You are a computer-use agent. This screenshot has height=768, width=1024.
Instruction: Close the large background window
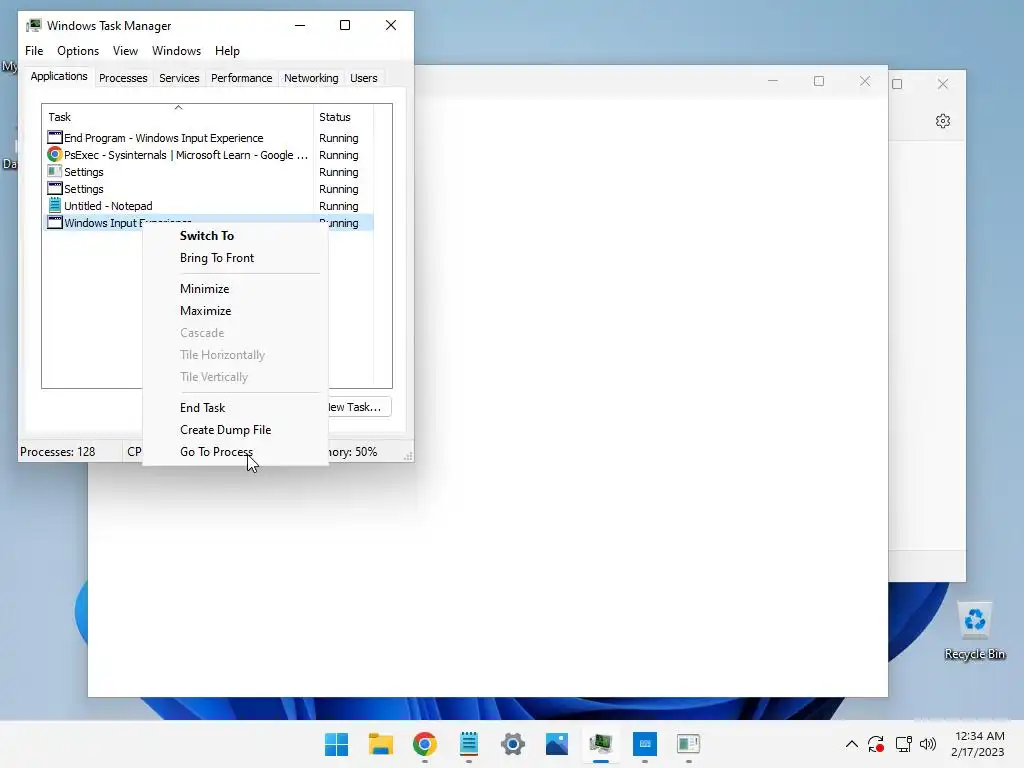click(865, 81)
